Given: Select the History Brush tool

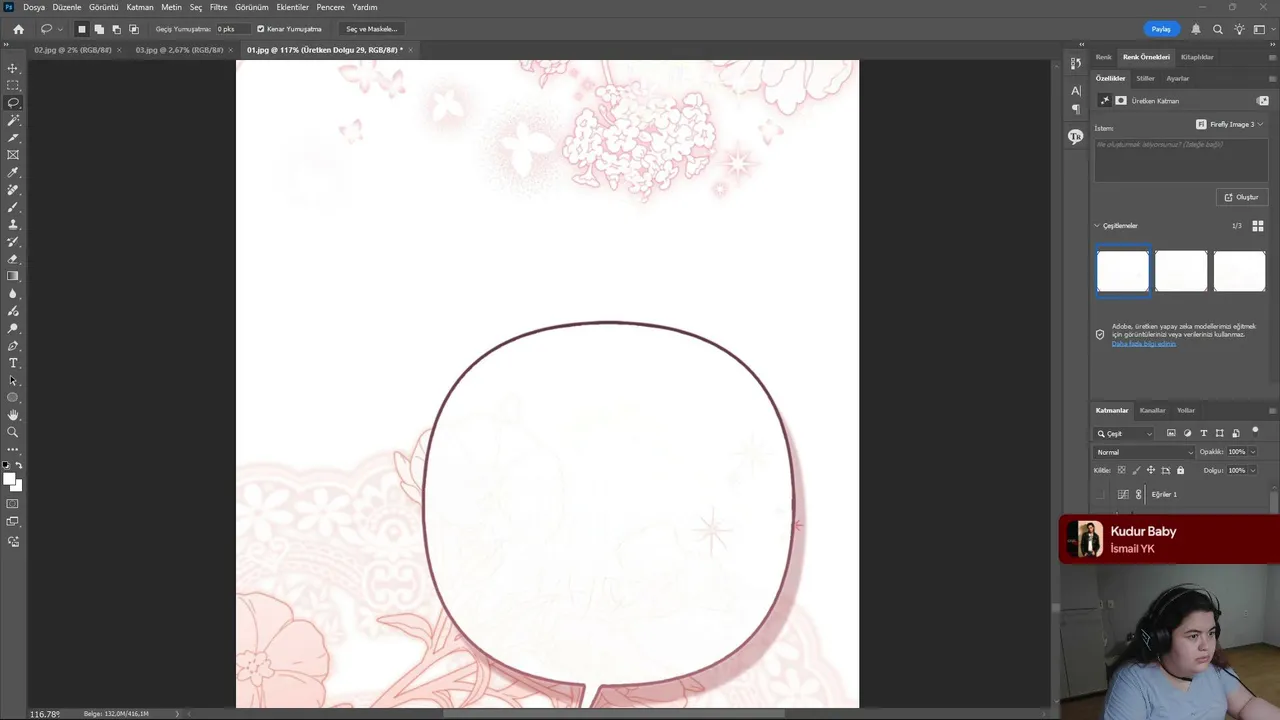Looking at the screenshot, I should pos(13,241).
